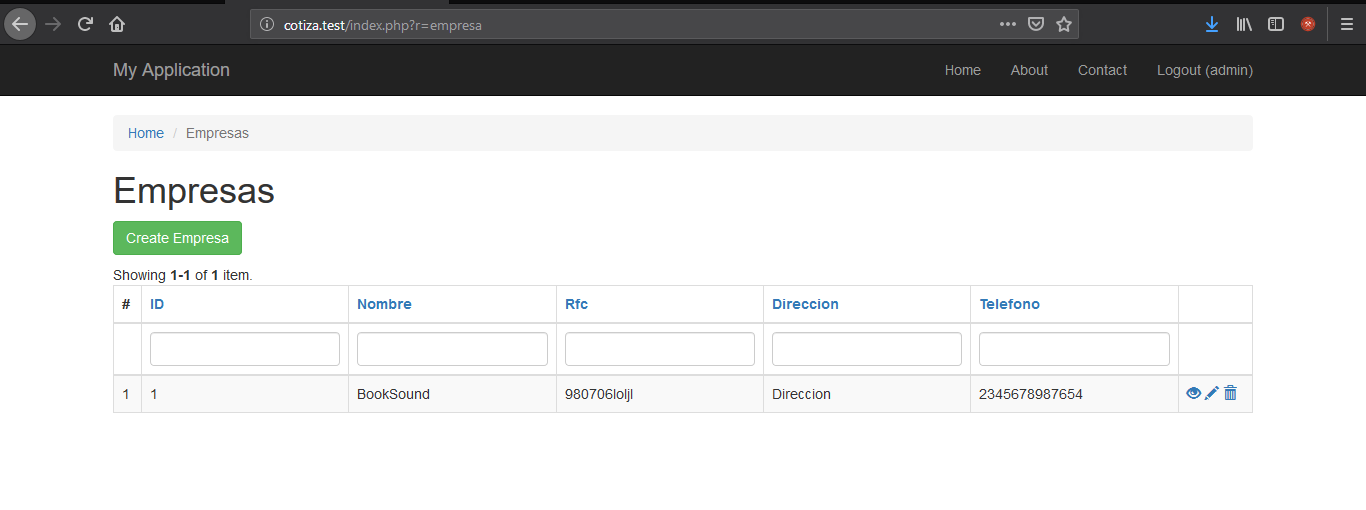
Task: Expand page actions three-dots menu
Action: (x=1008, y=24)
